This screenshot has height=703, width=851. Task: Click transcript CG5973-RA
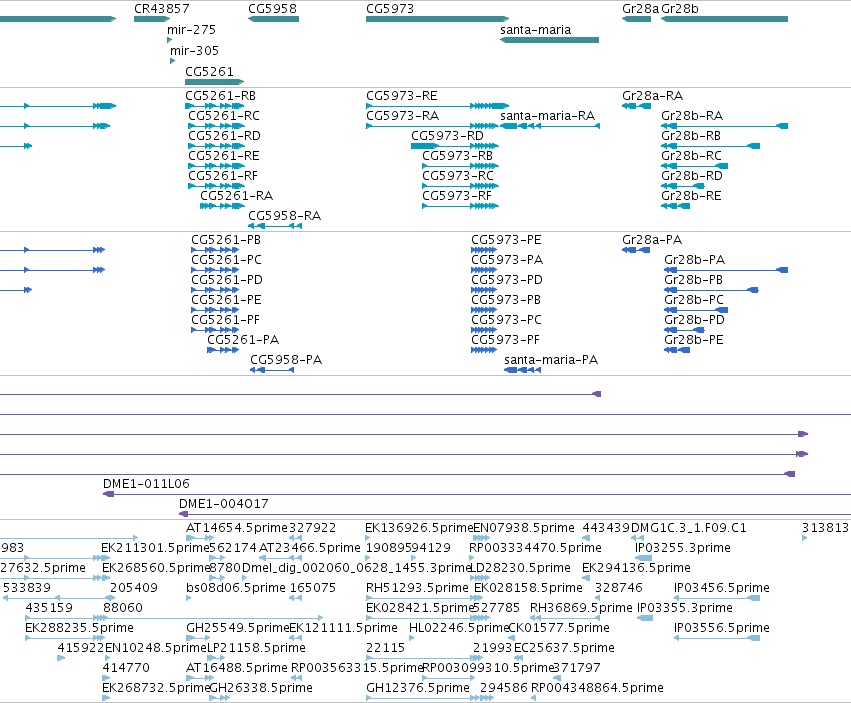click(433, 126)
